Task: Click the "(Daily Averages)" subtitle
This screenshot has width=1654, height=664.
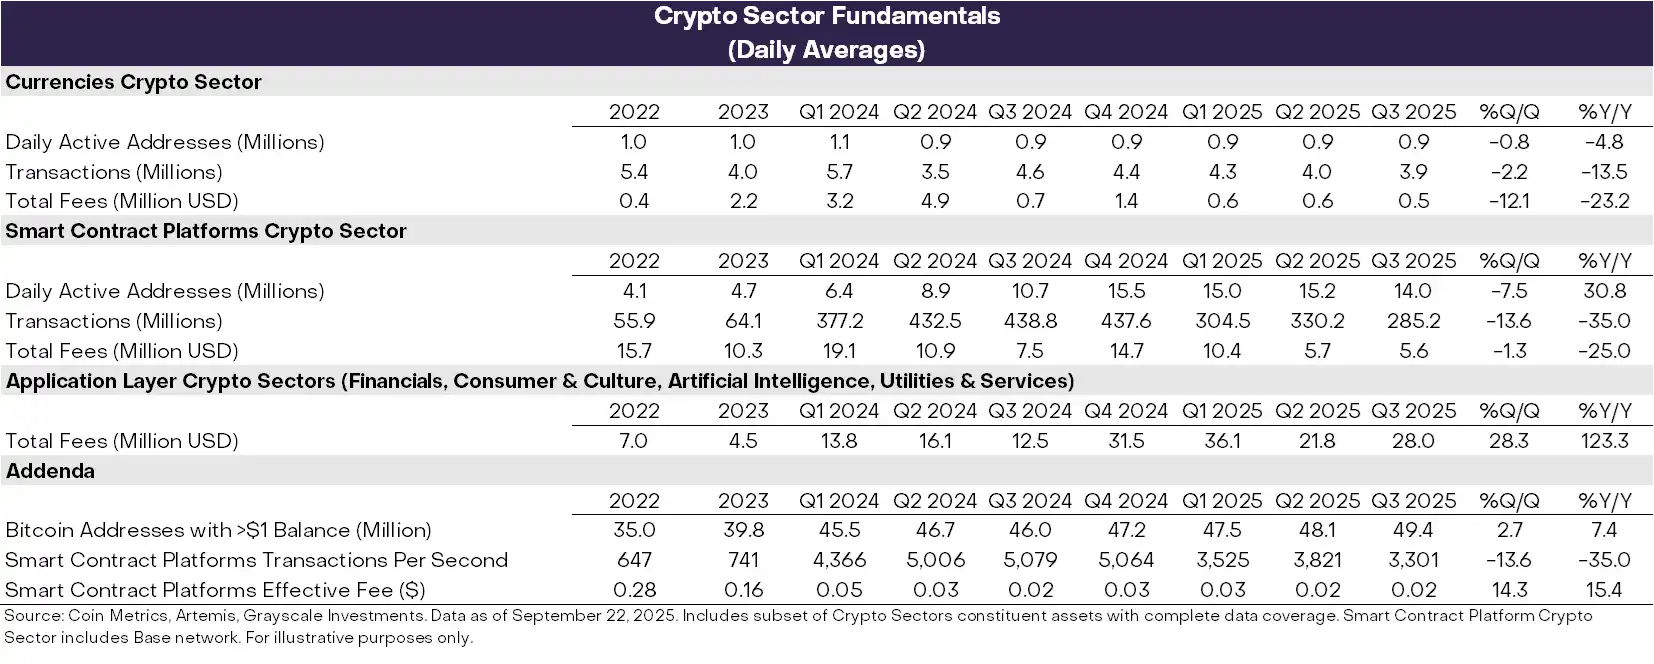Action: click(x=826, y=49)
